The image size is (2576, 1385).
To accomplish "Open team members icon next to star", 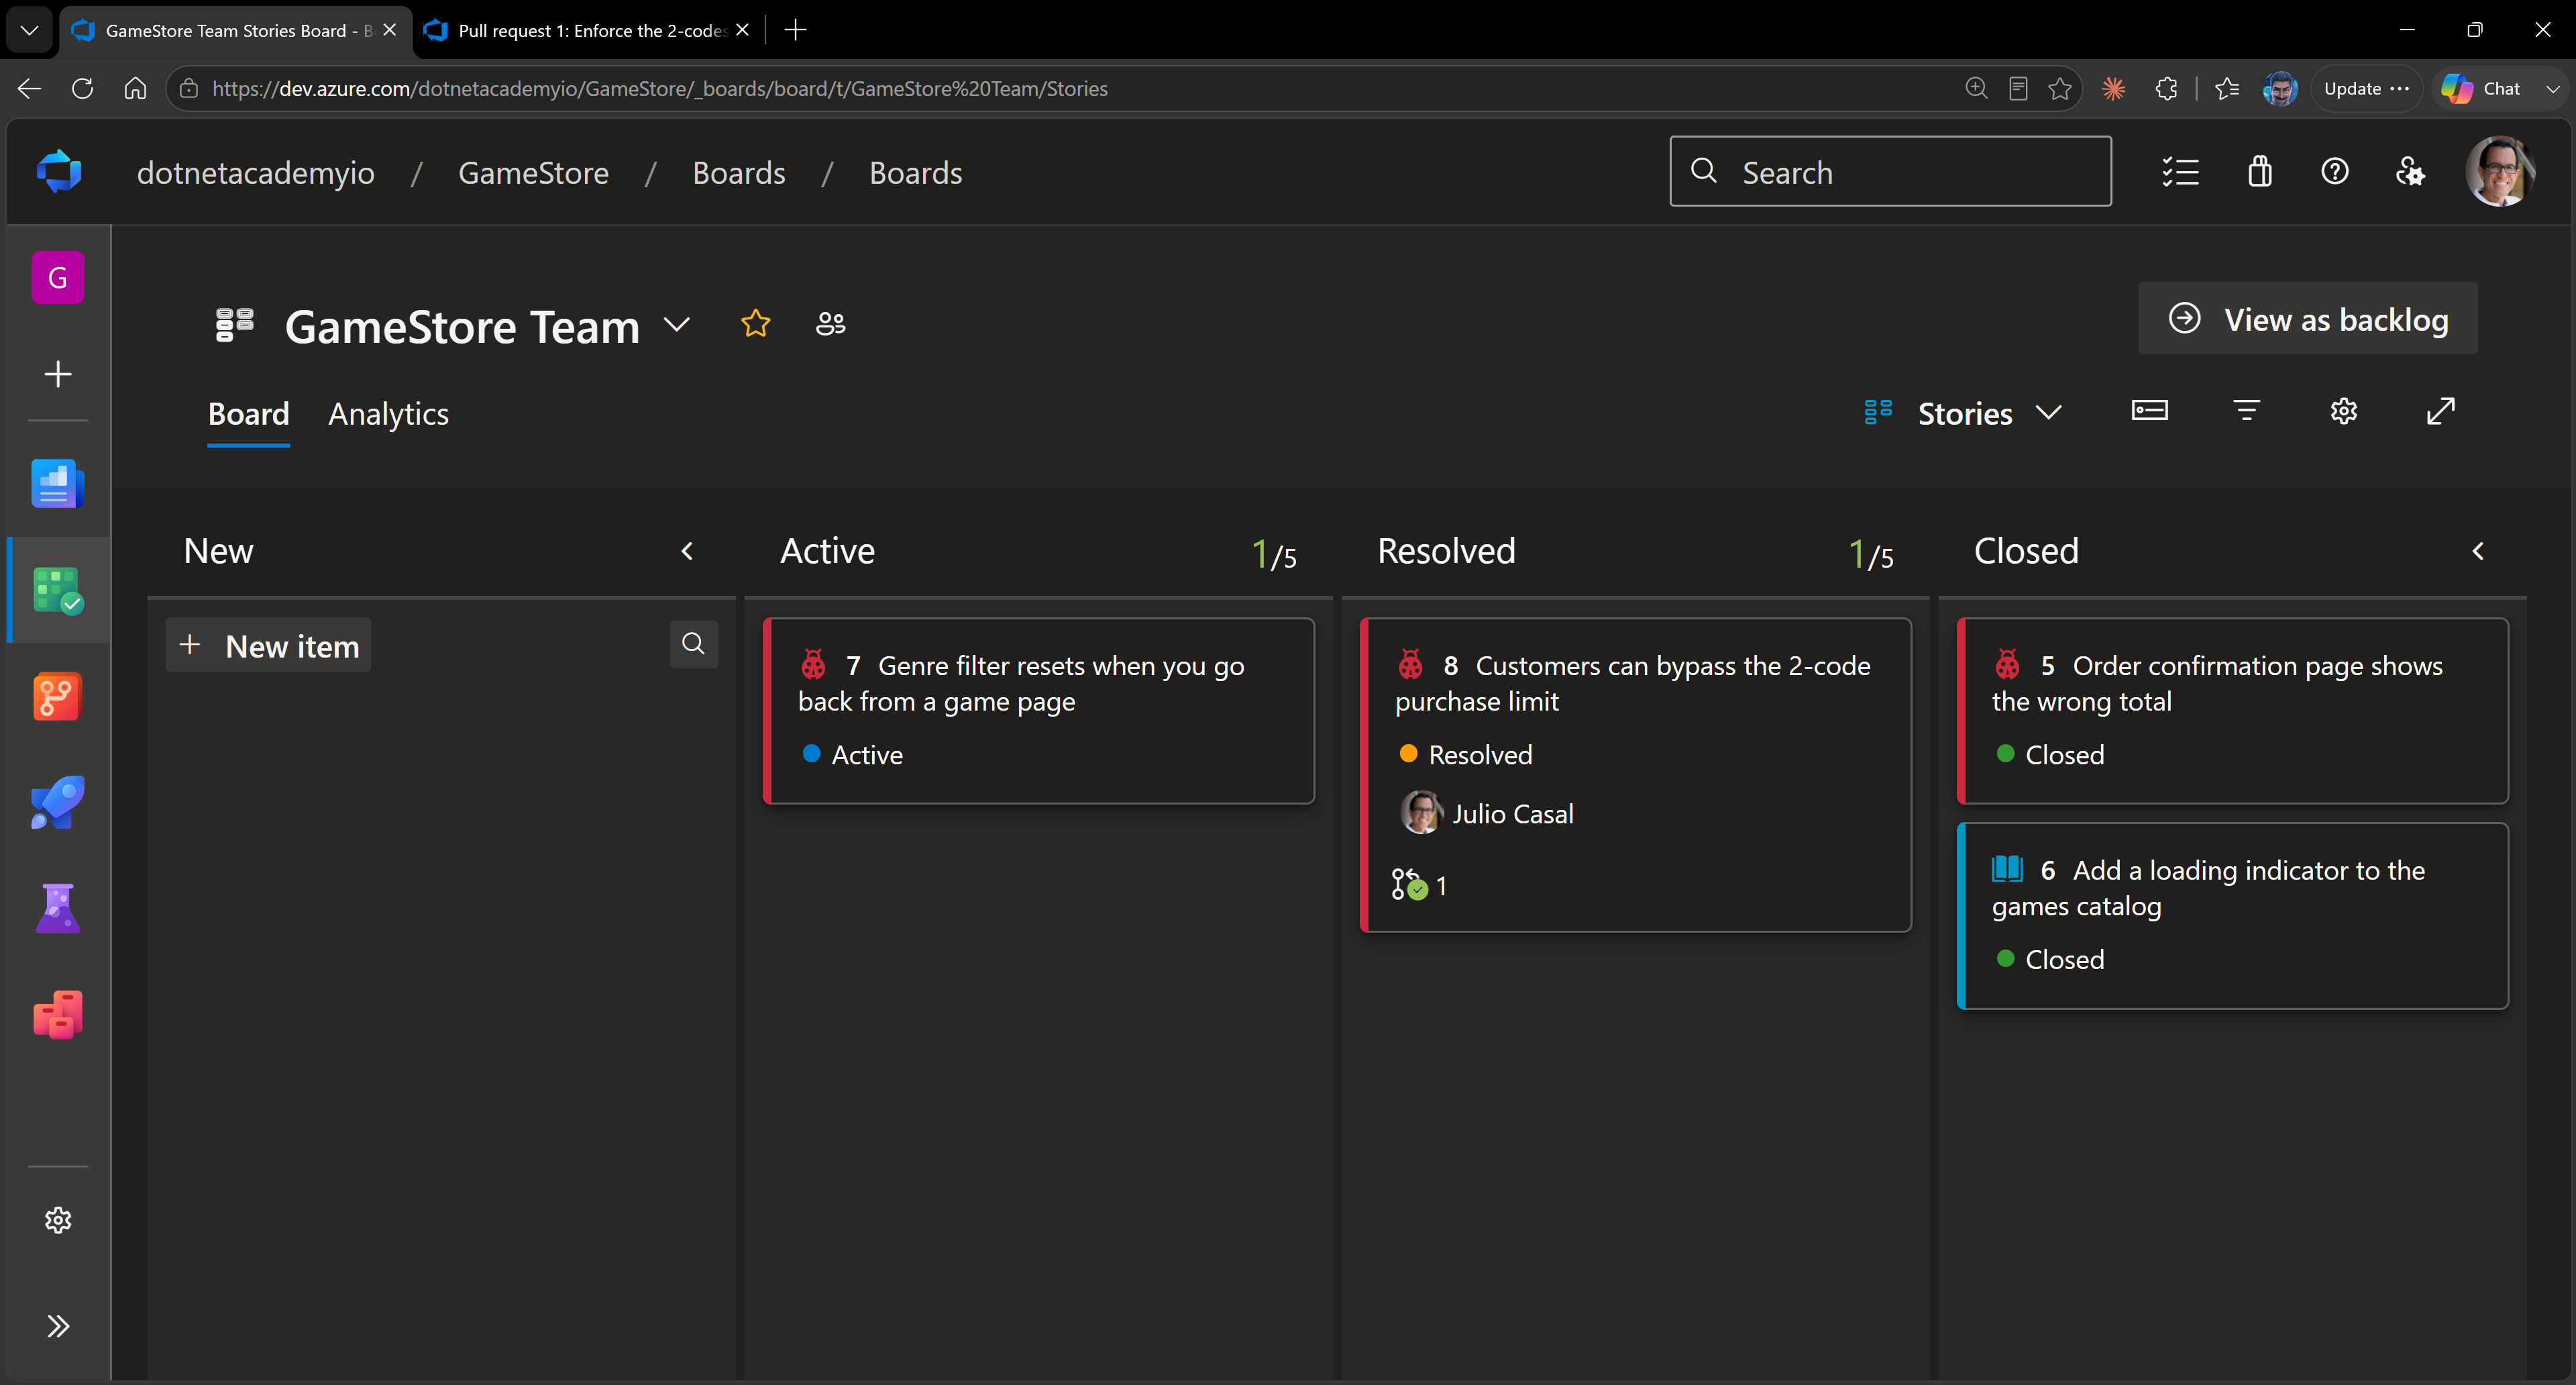I will (831, 324).
